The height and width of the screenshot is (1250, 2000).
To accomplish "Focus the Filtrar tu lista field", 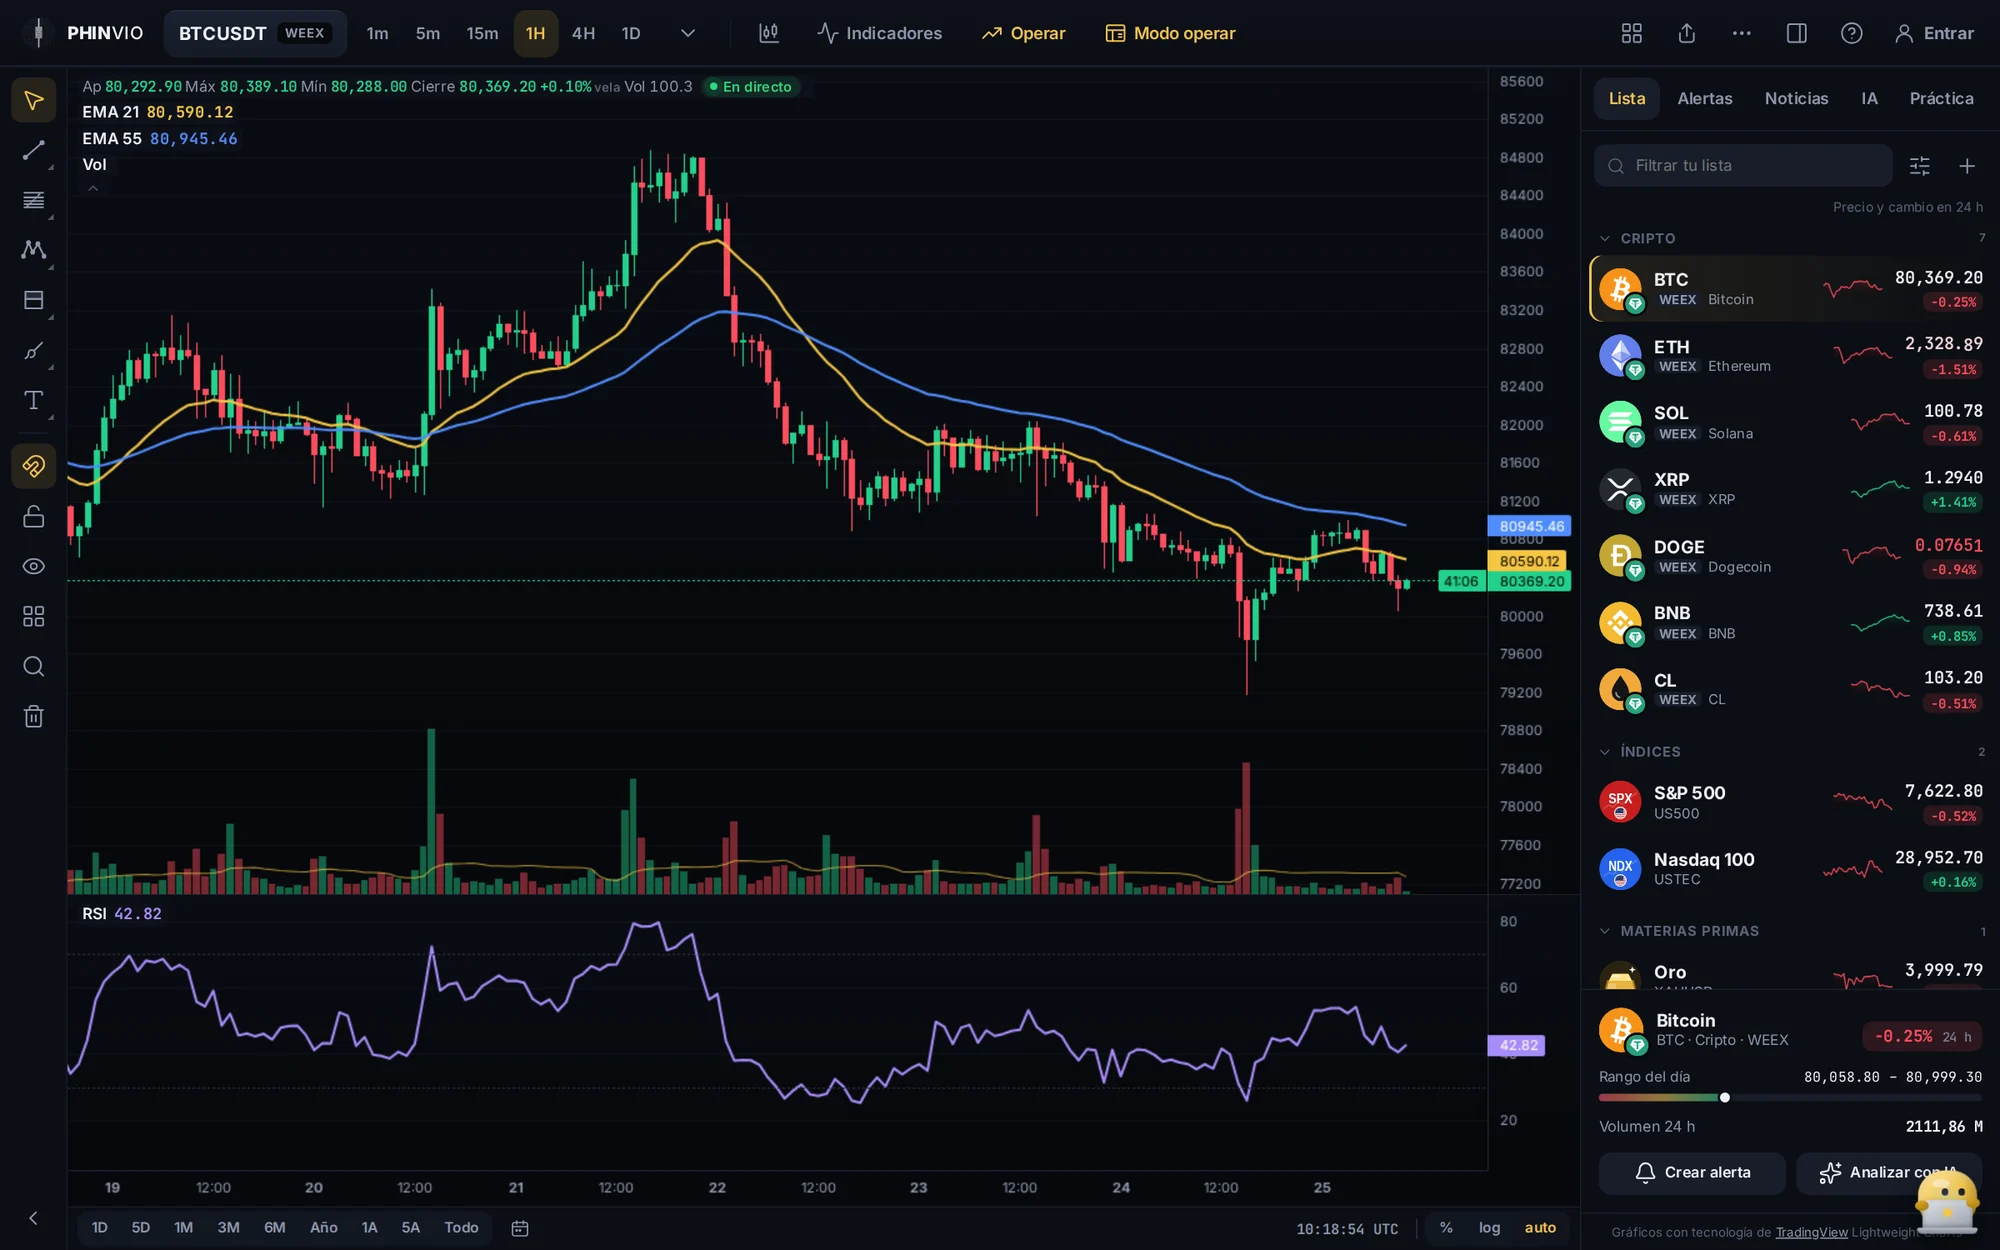I will pos(1743,165).
